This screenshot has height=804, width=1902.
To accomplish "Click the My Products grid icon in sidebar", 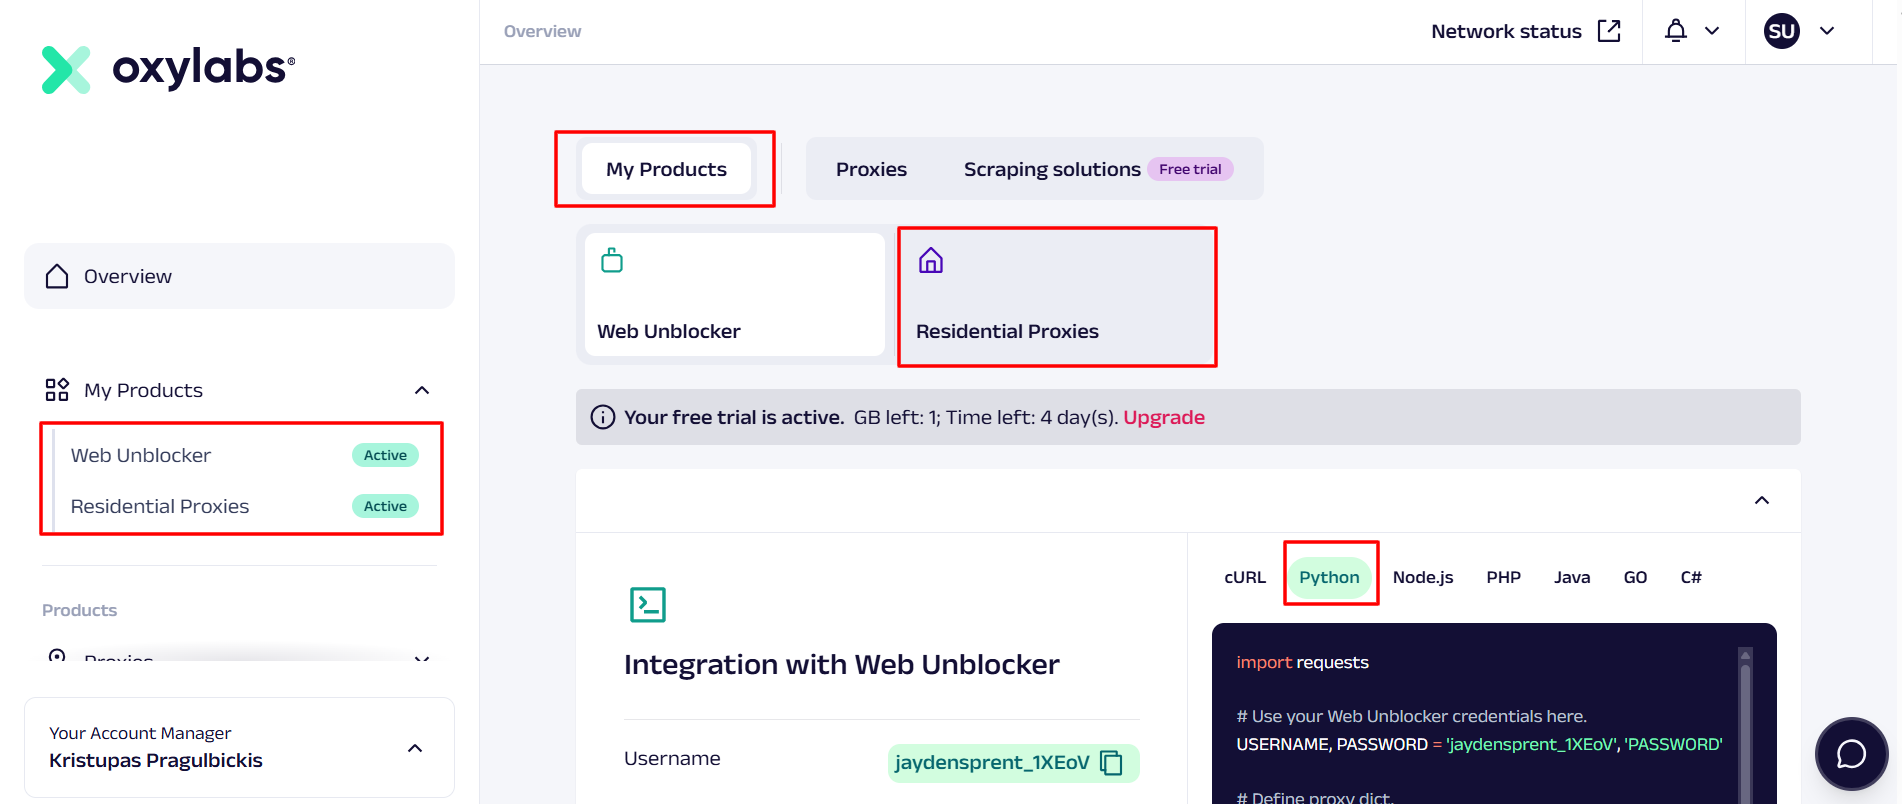I will (57, 390).
